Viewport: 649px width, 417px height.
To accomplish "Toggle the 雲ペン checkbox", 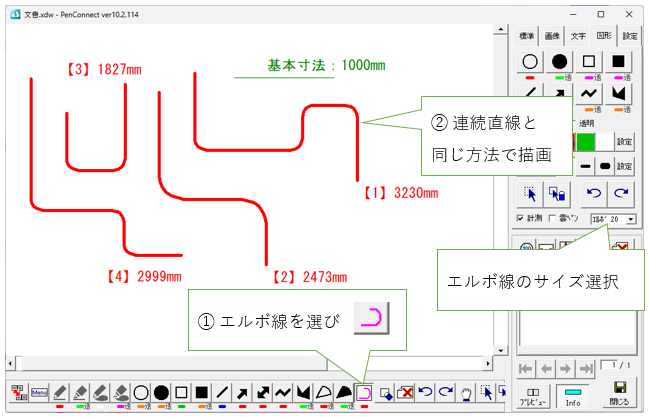I will click(553, 218).
